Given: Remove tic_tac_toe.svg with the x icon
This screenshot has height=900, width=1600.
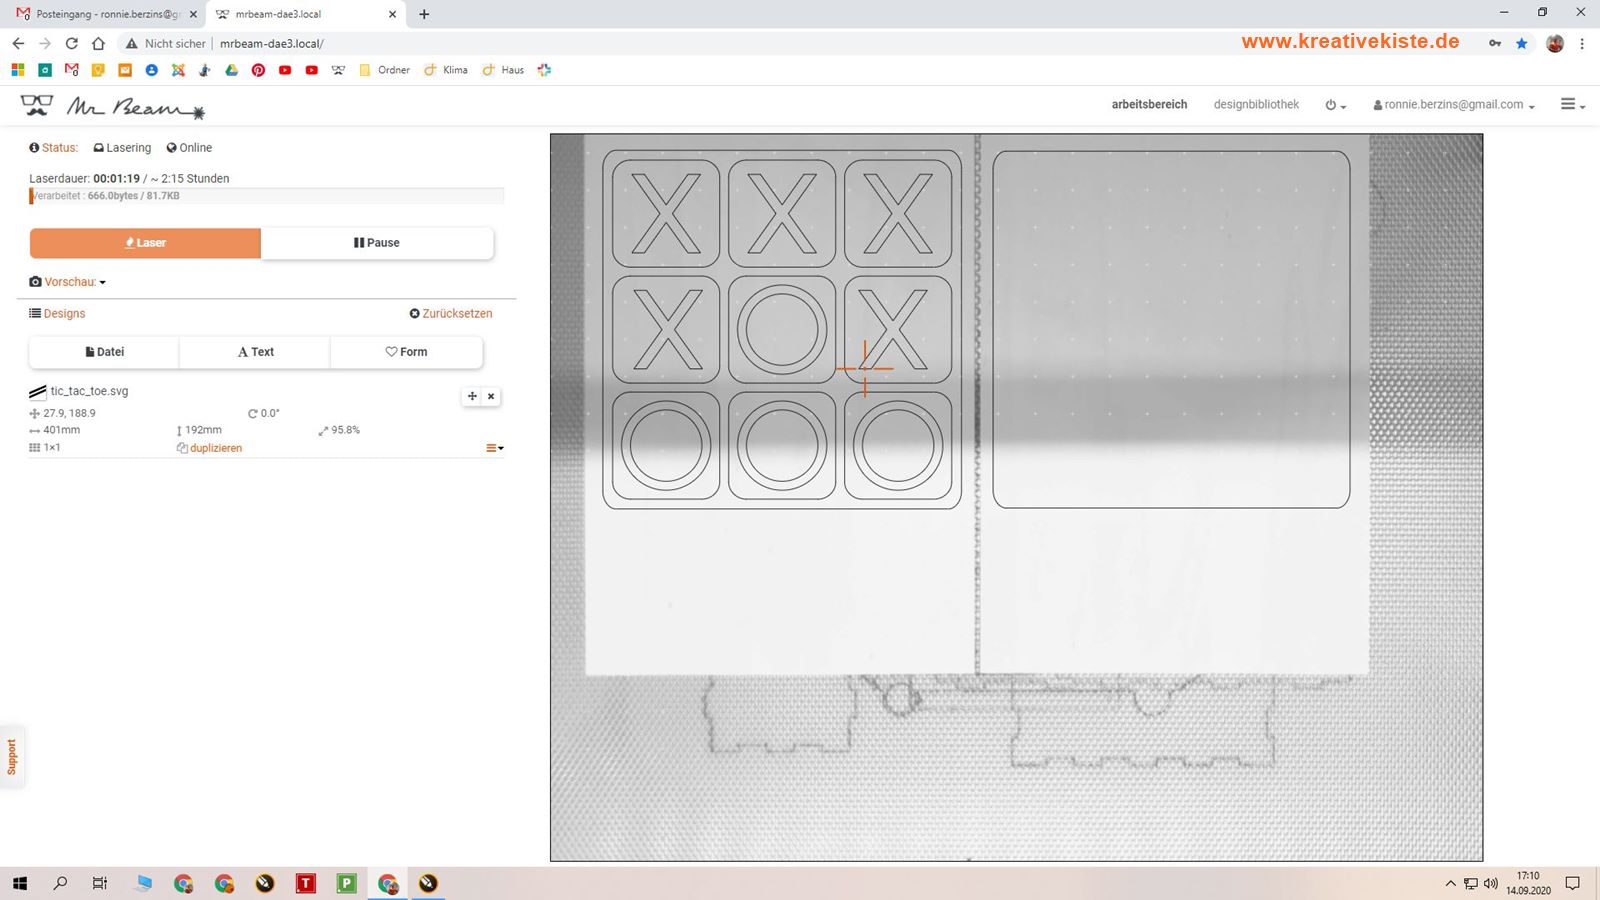Looking at the screenshot, I should [x=491, y=396].
